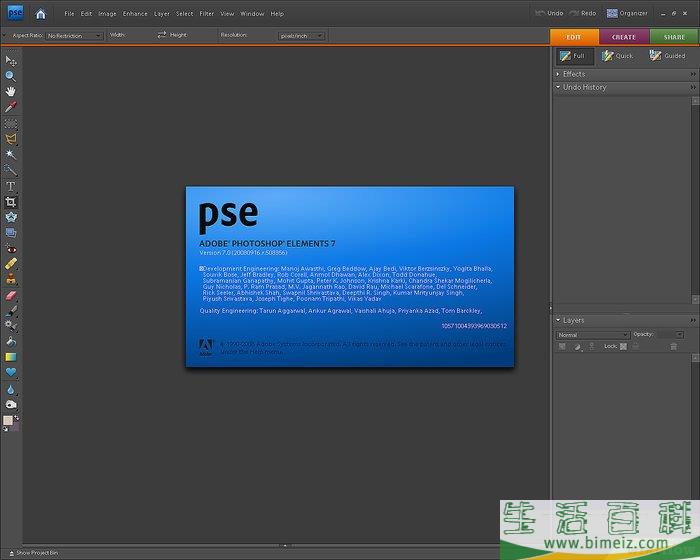Select the Paint Bucket tool
Viewport: 700px width, 560px height.
pyautogui.click(x=11, y=342)
